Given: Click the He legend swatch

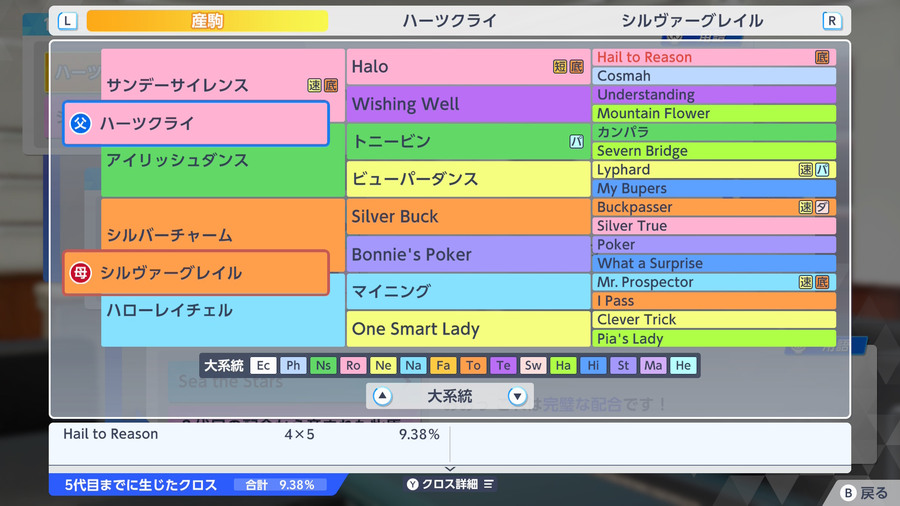Looking at the screenshot, I should (683, 365).
